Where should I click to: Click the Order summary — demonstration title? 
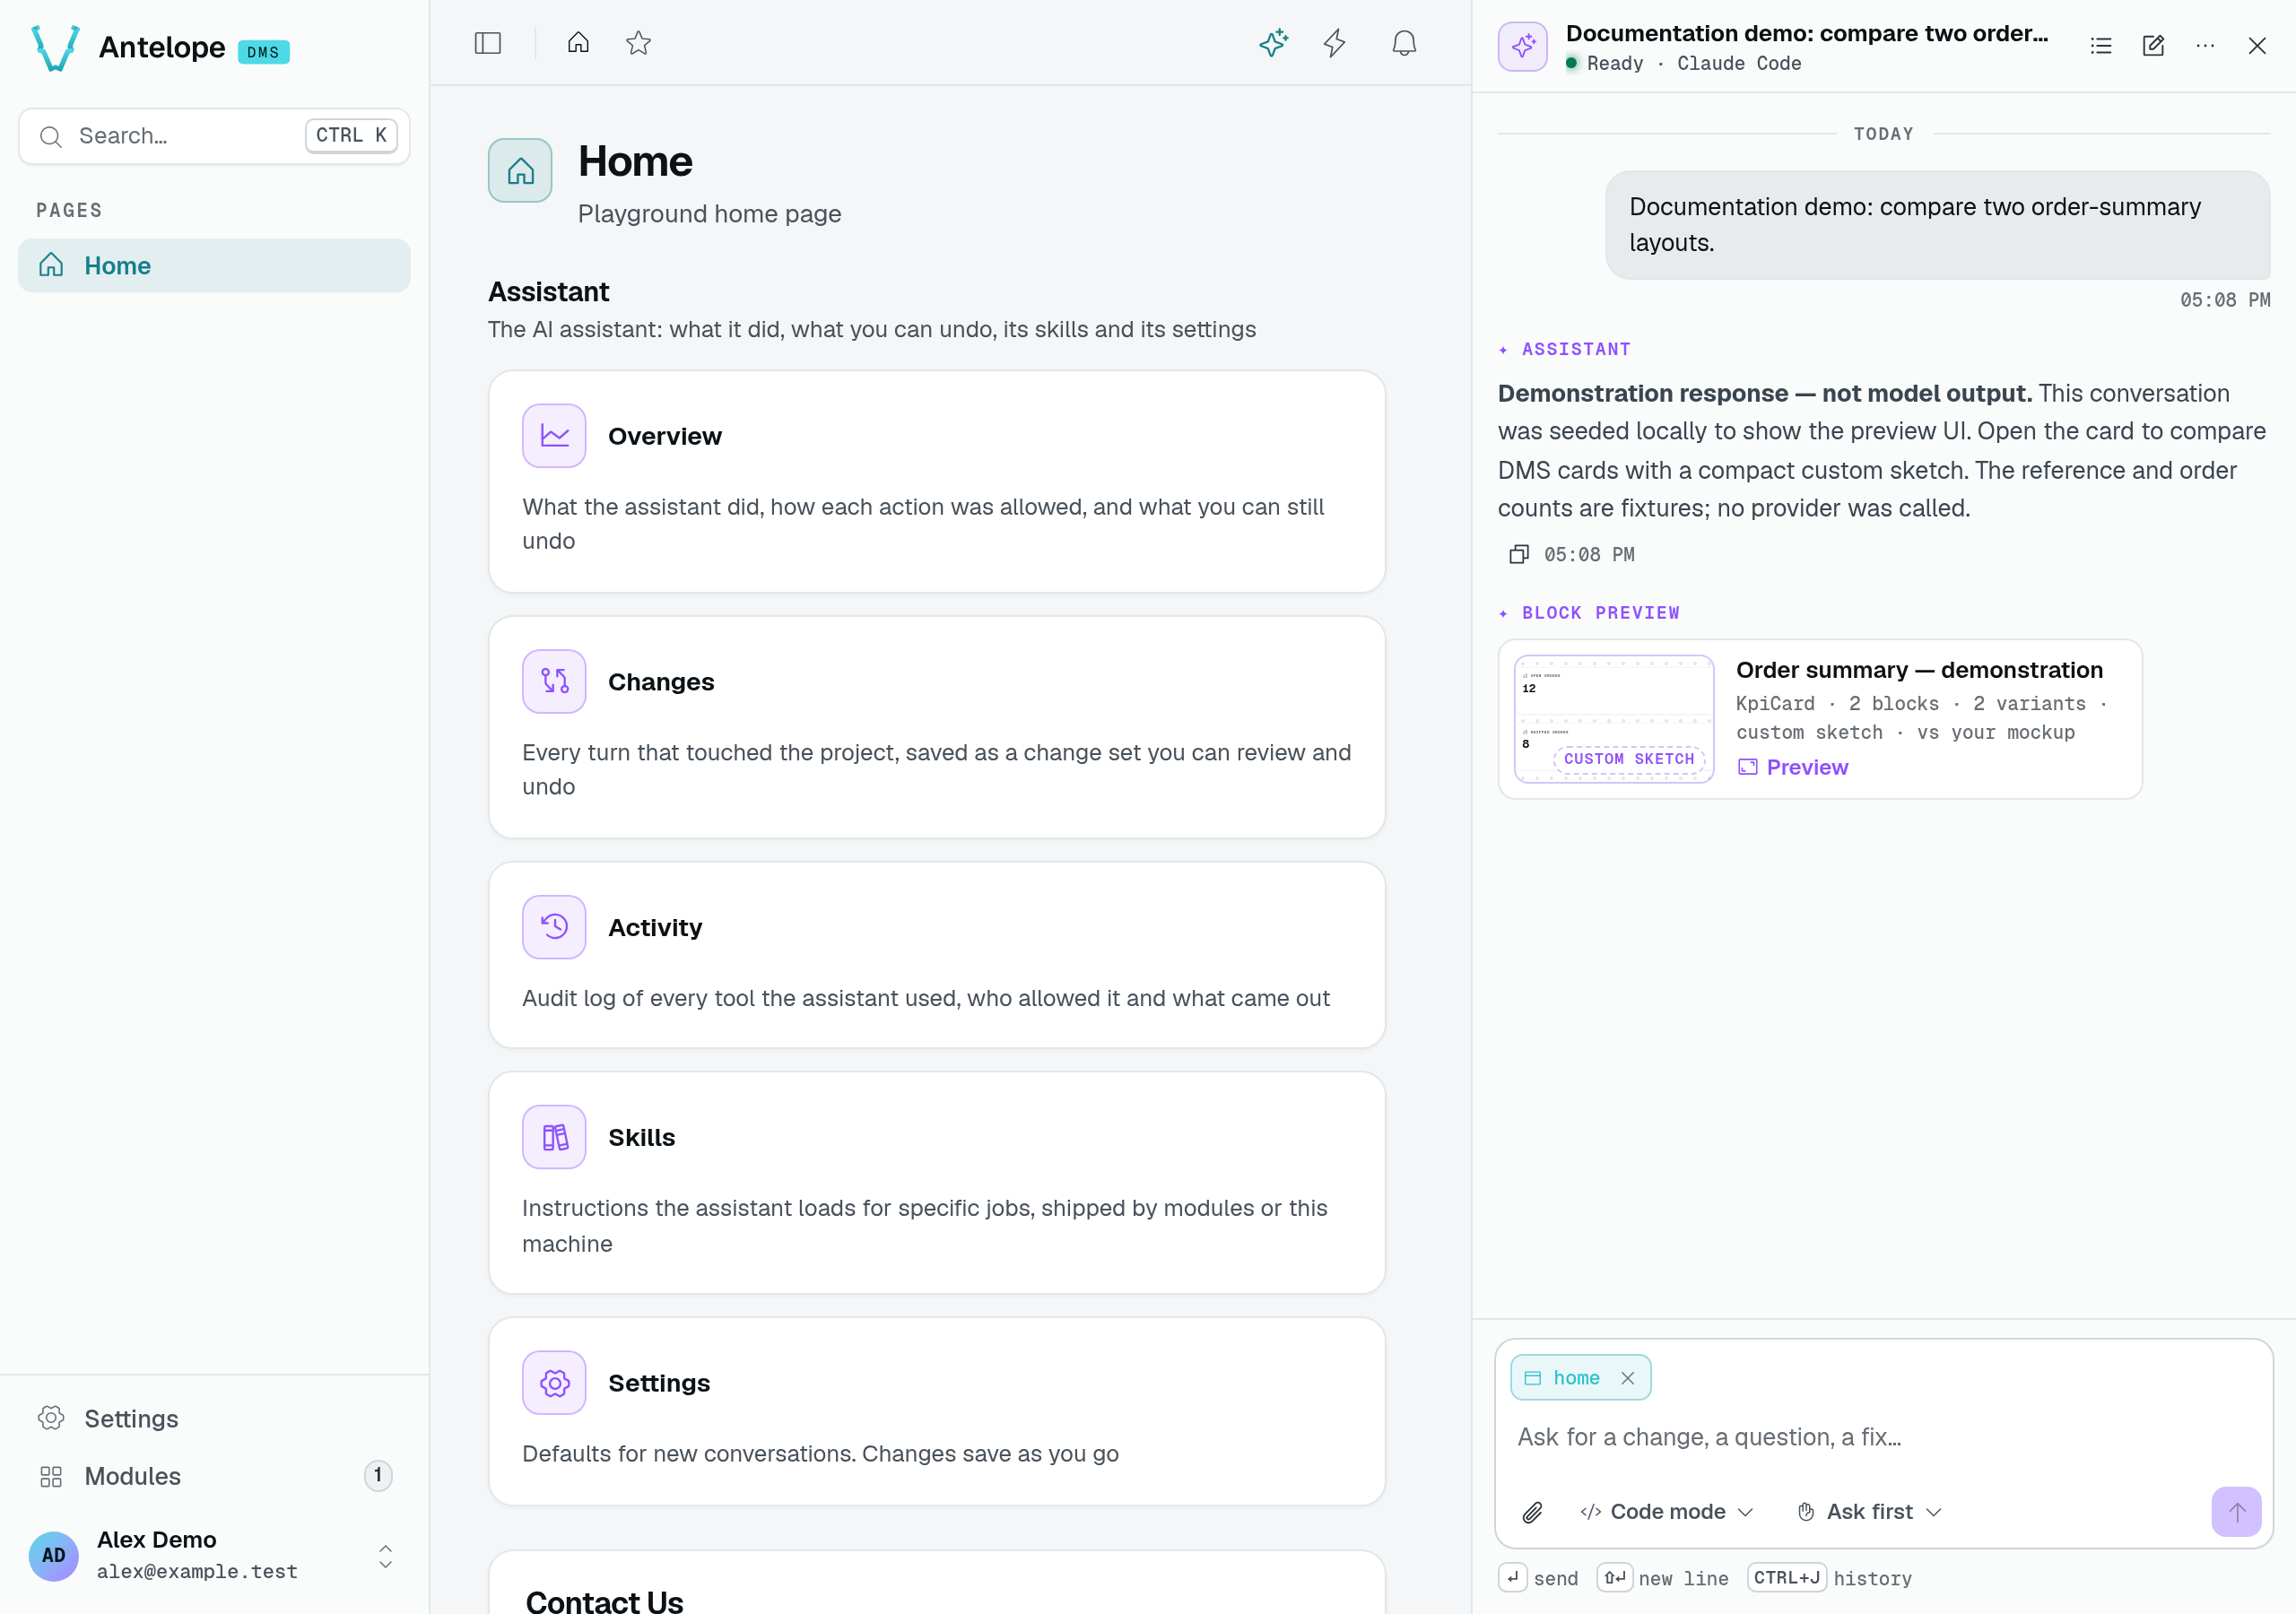(1919, 670)
